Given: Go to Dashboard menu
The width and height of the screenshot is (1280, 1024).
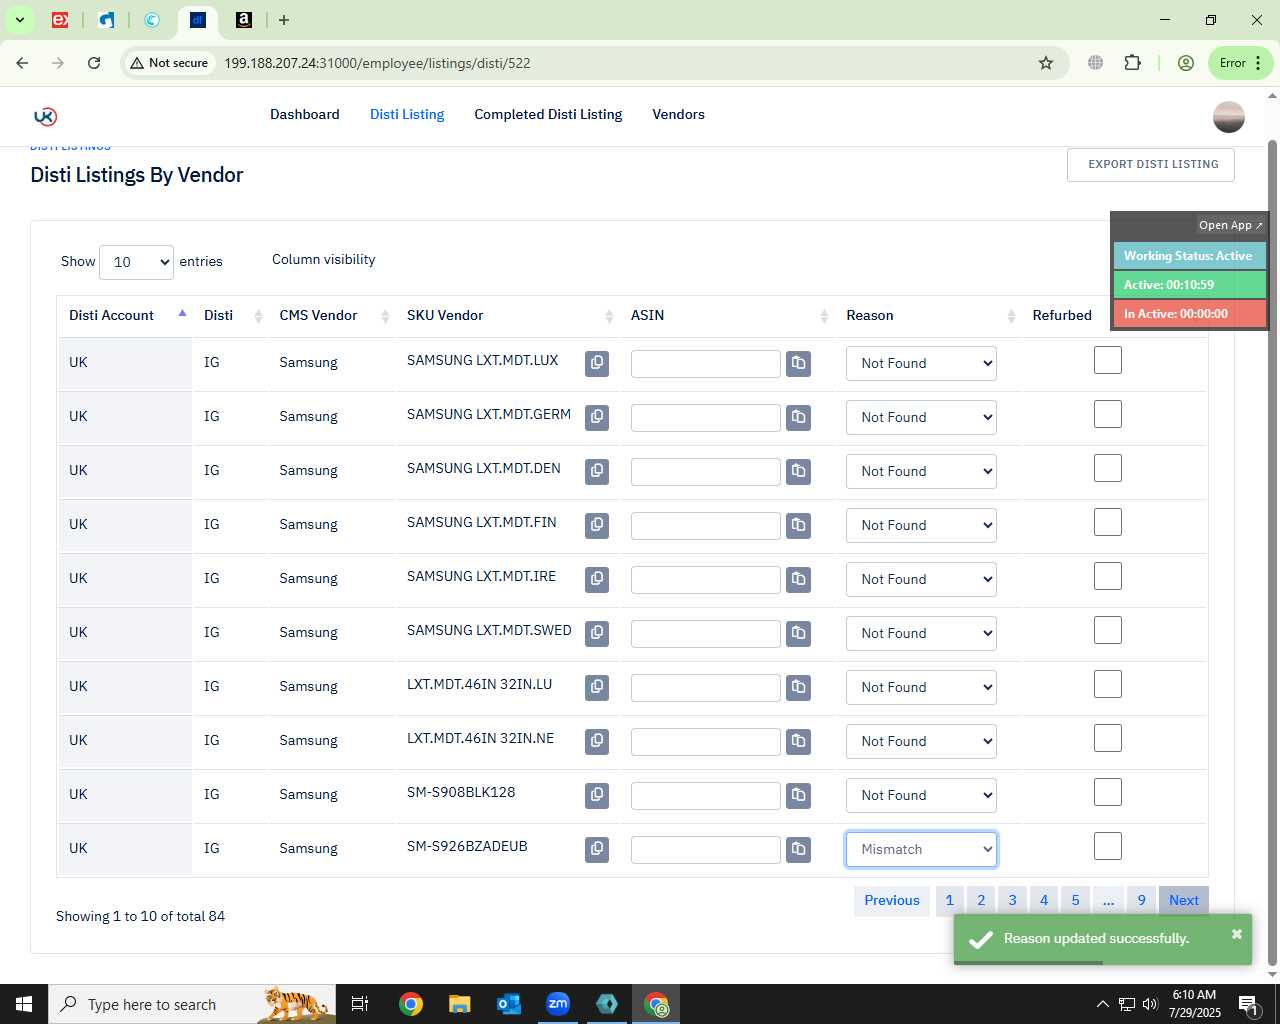Looking at the screenshot, I should pyautogui.click(x=305, y=114).
